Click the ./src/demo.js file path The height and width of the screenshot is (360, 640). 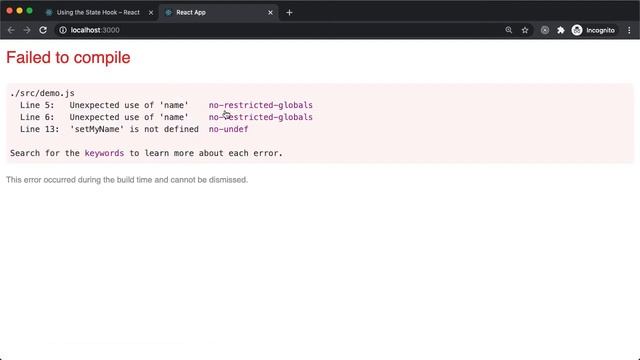click(x=42, y=93)
